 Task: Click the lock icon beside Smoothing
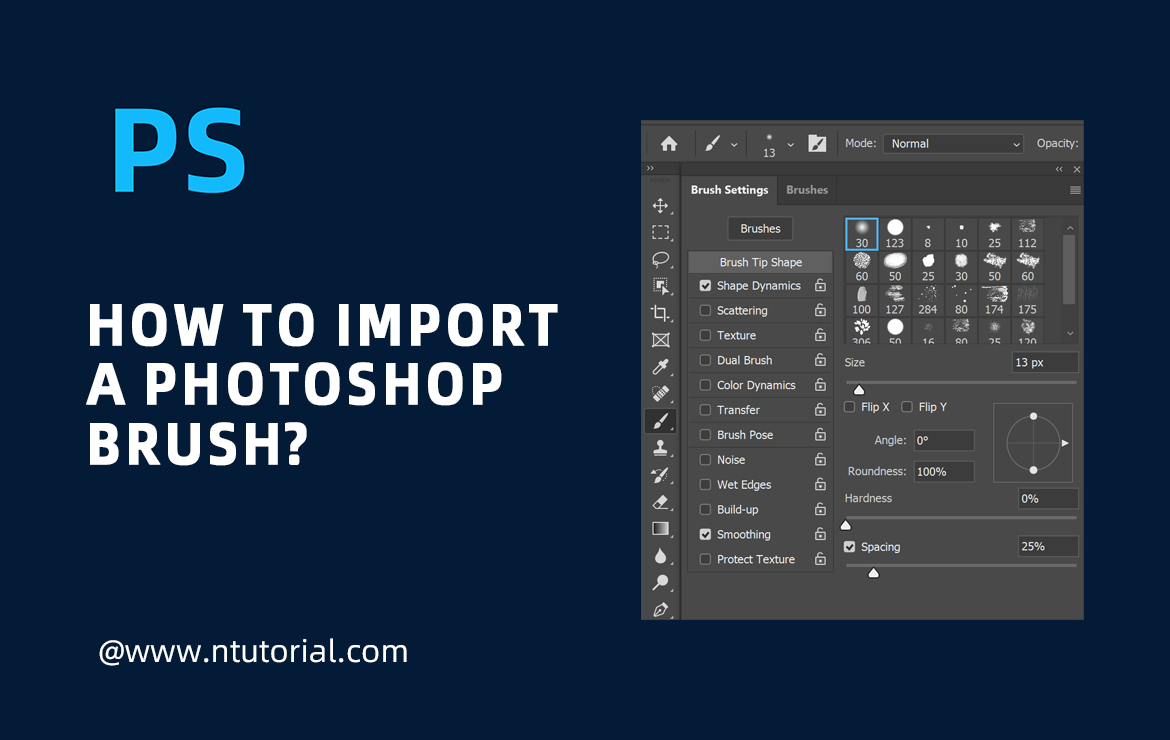tap(820, 534)
